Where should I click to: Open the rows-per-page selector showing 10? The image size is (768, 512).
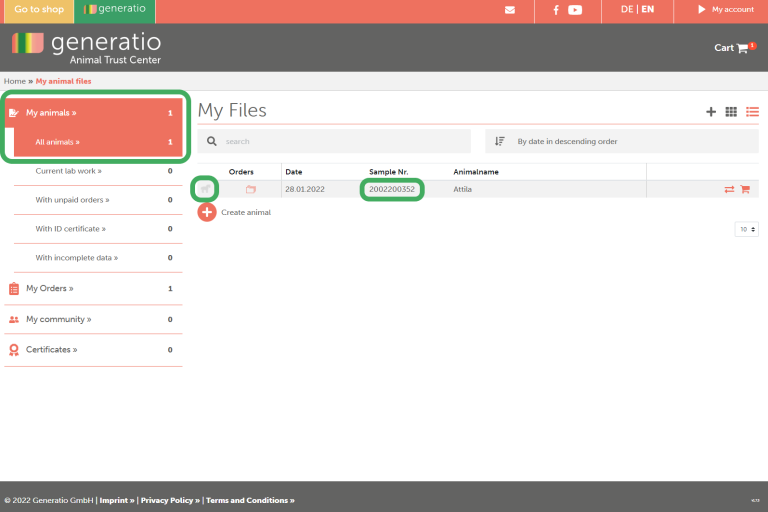[746, 229]
